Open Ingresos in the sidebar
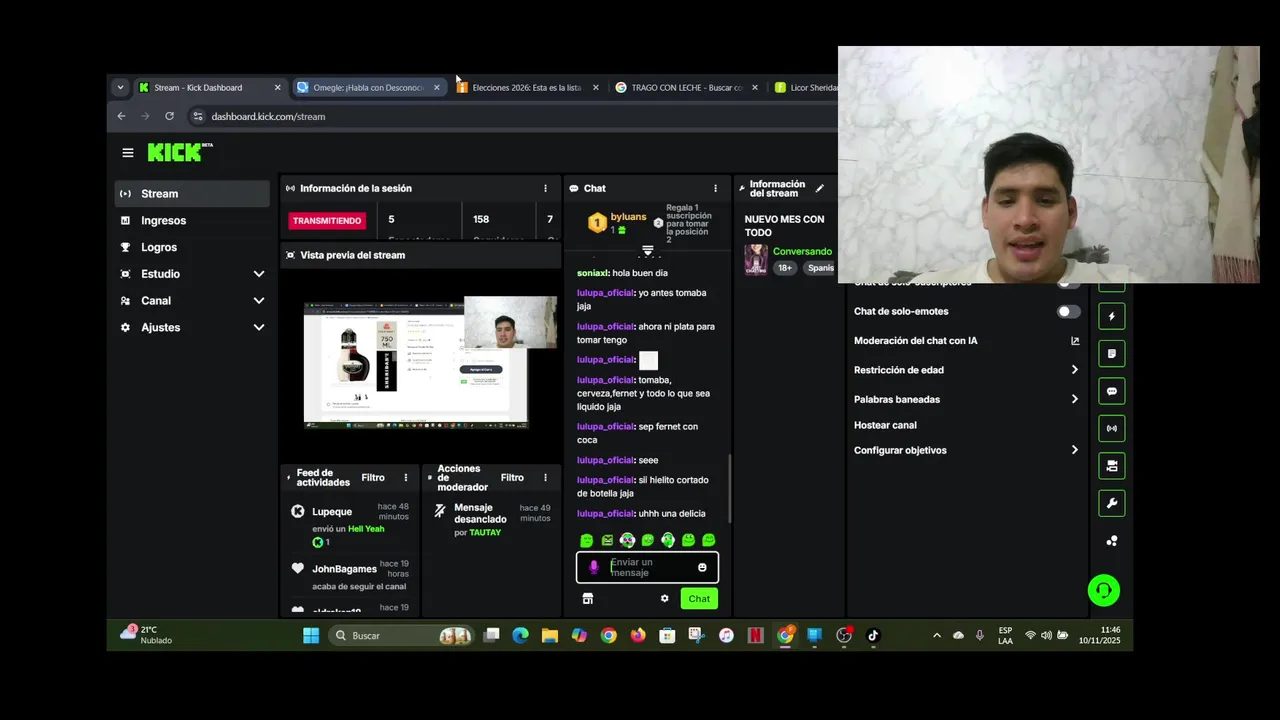The height and width of the screenshot is (720, 1280). pyautogui.click(x=193, y=220)
